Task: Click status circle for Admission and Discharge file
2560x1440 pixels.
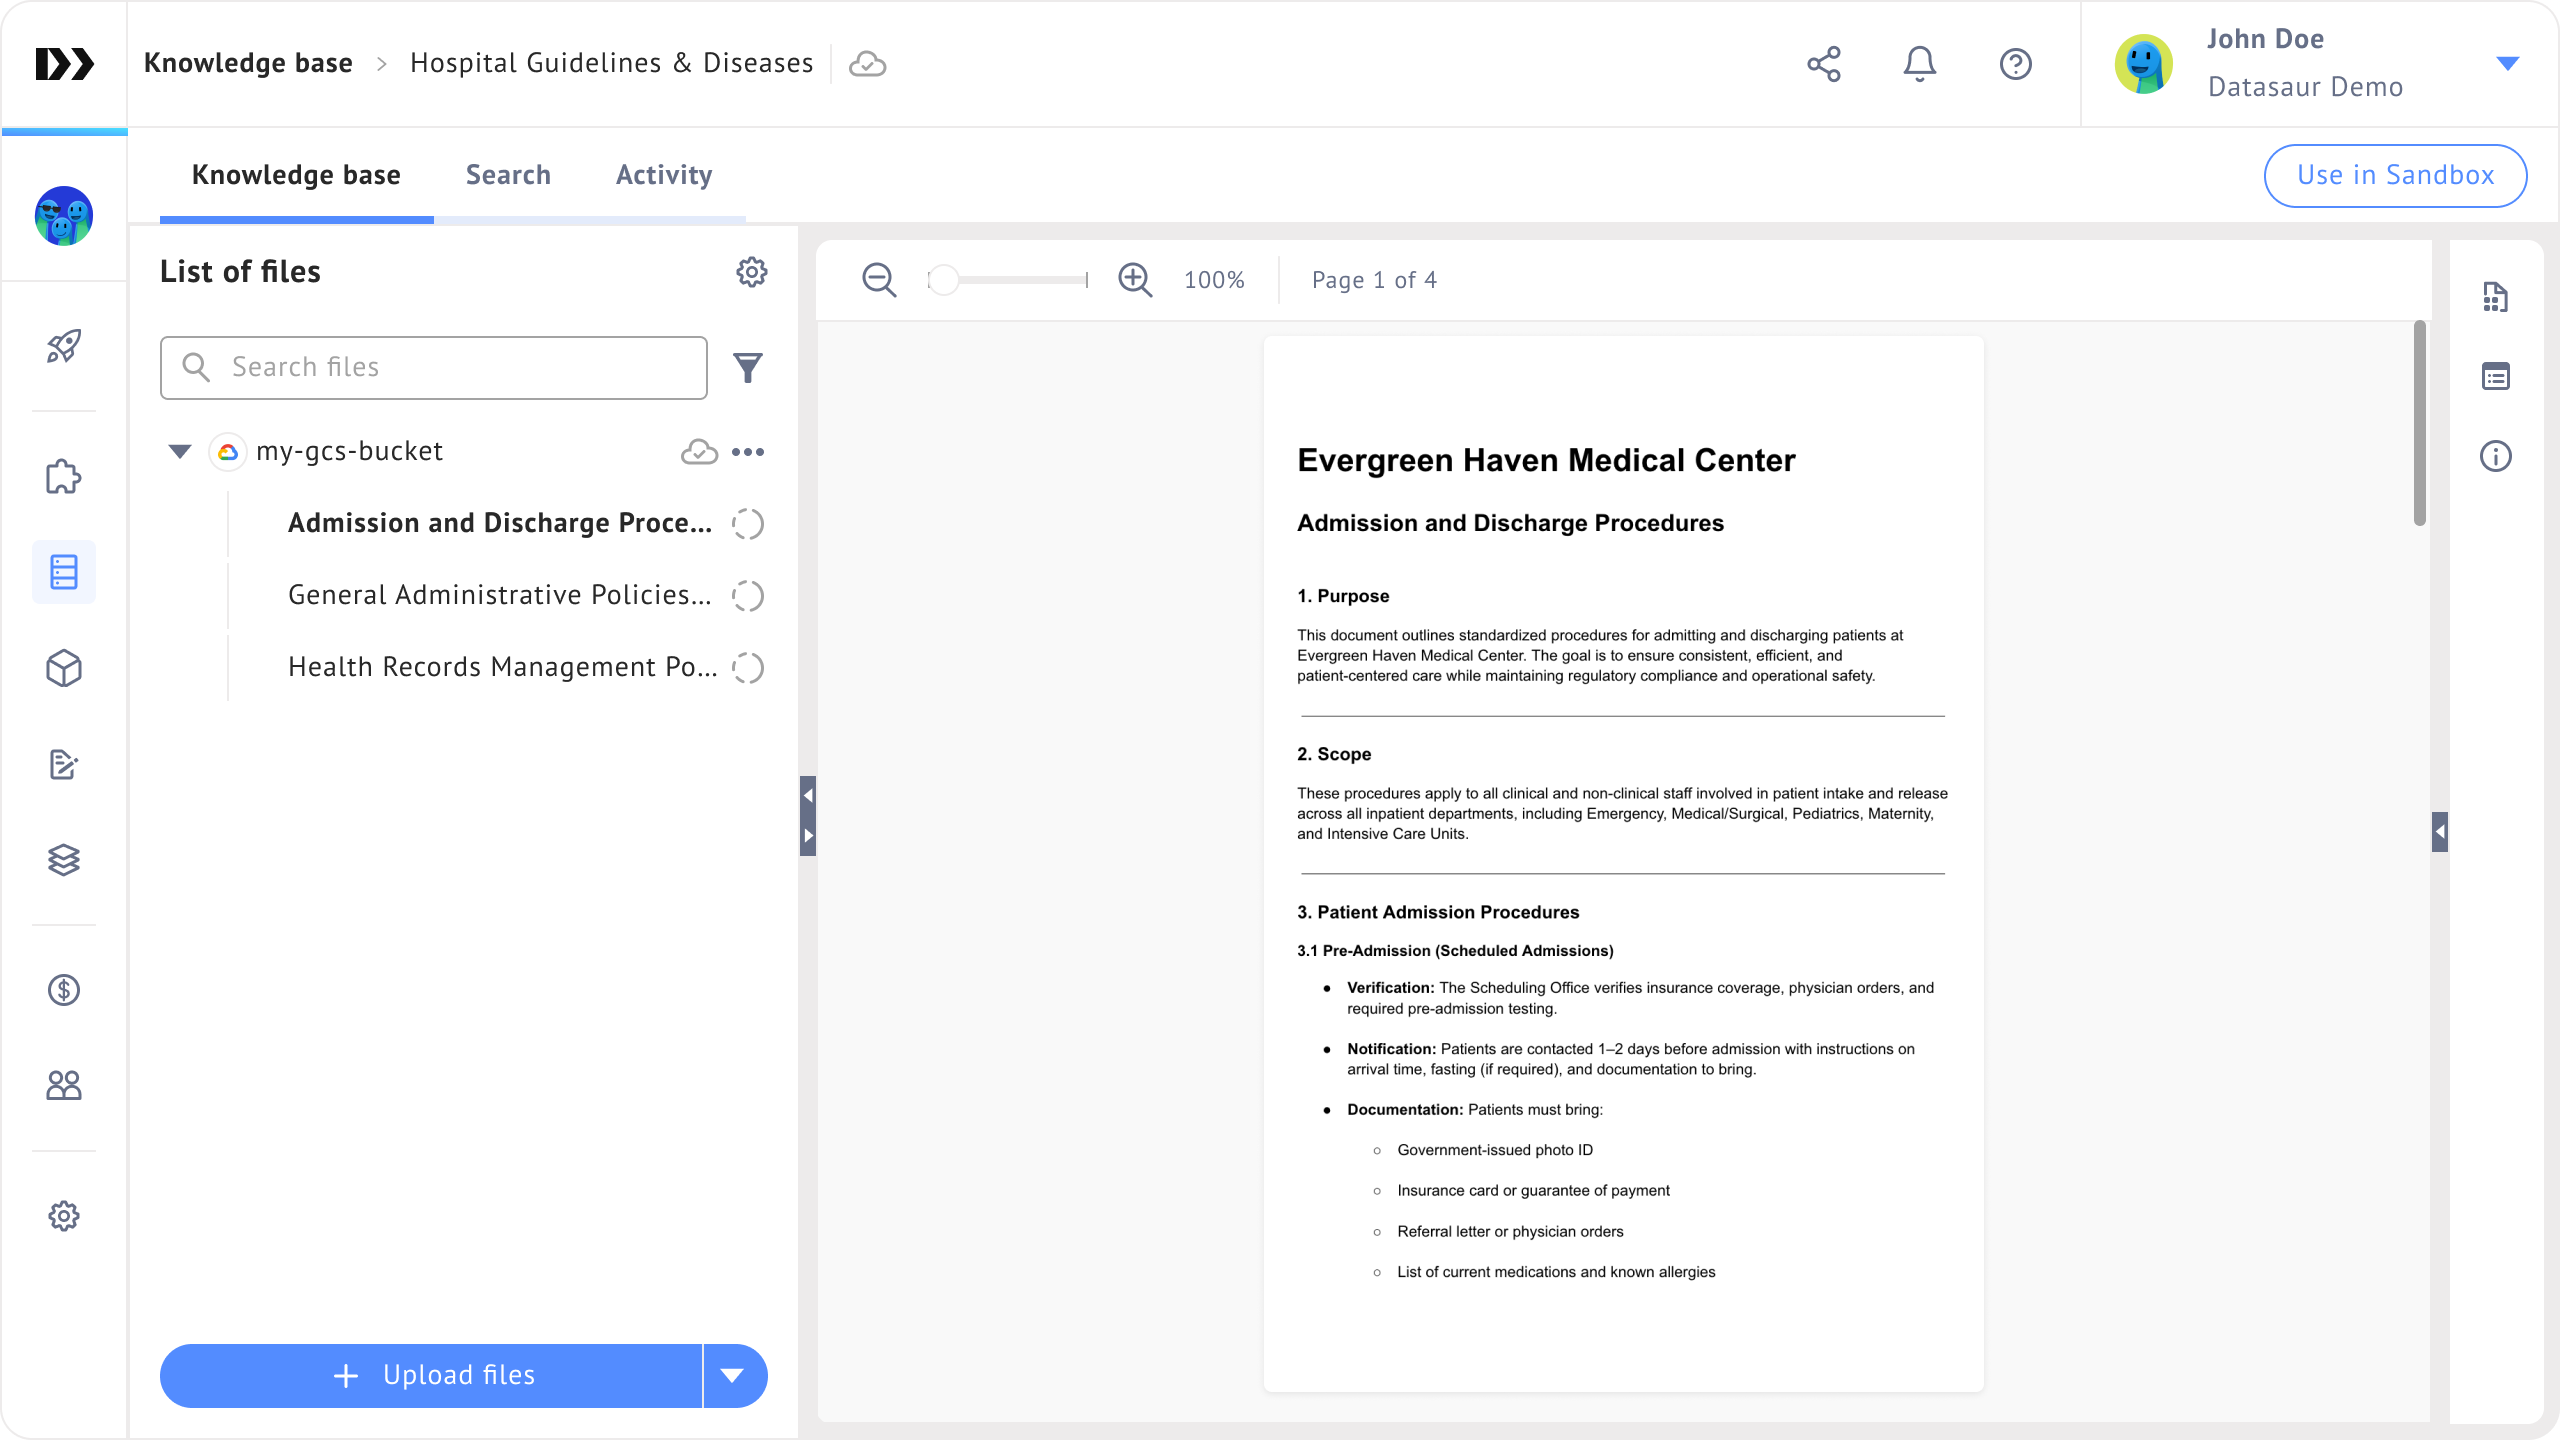Action: pyautogui.click(x=748, y=523)
